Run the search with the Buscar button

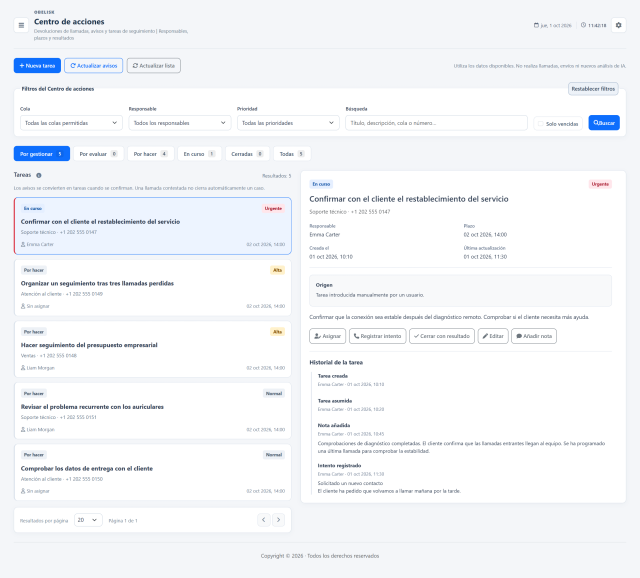click(604, 123)
